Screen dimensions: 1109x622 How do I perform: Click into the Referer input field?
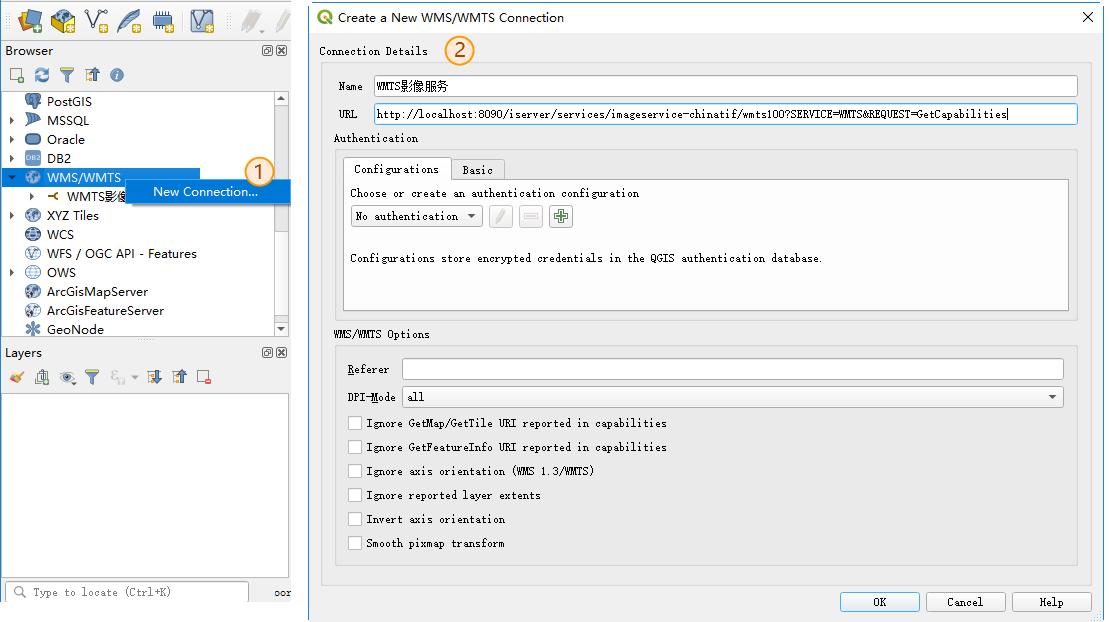coord(732,370)
